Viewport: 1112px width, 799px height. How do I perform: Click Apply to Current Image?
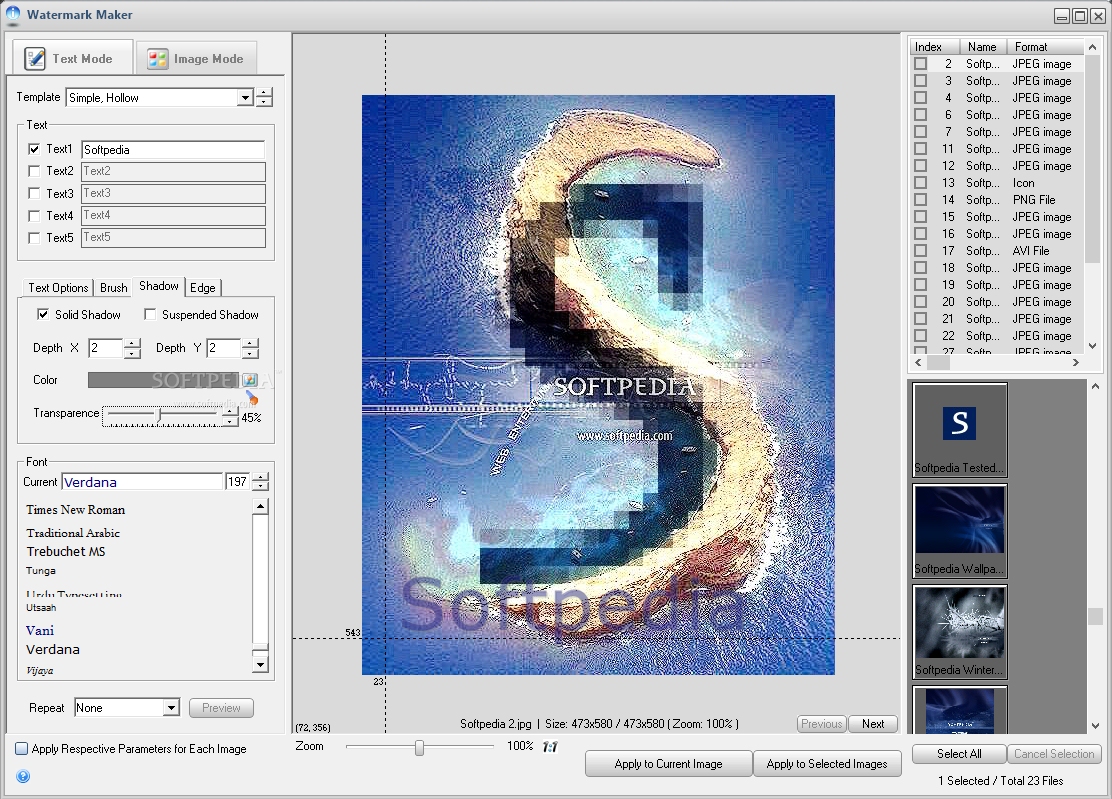tap(668, 764)
